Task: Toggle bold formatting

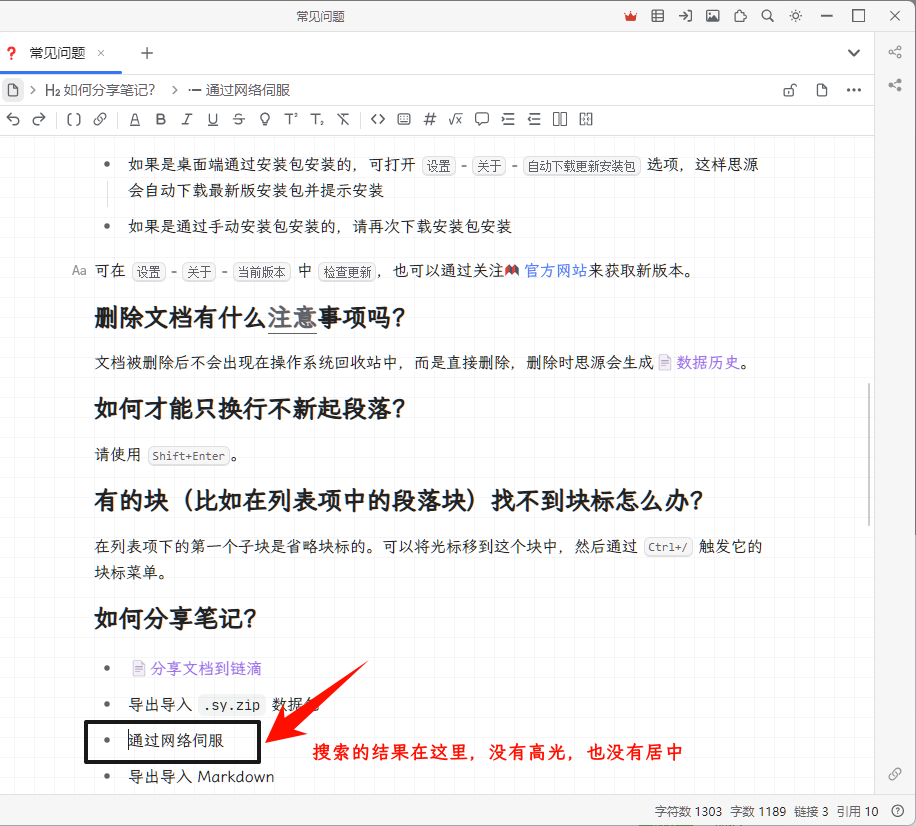Action: coord(161,120)
